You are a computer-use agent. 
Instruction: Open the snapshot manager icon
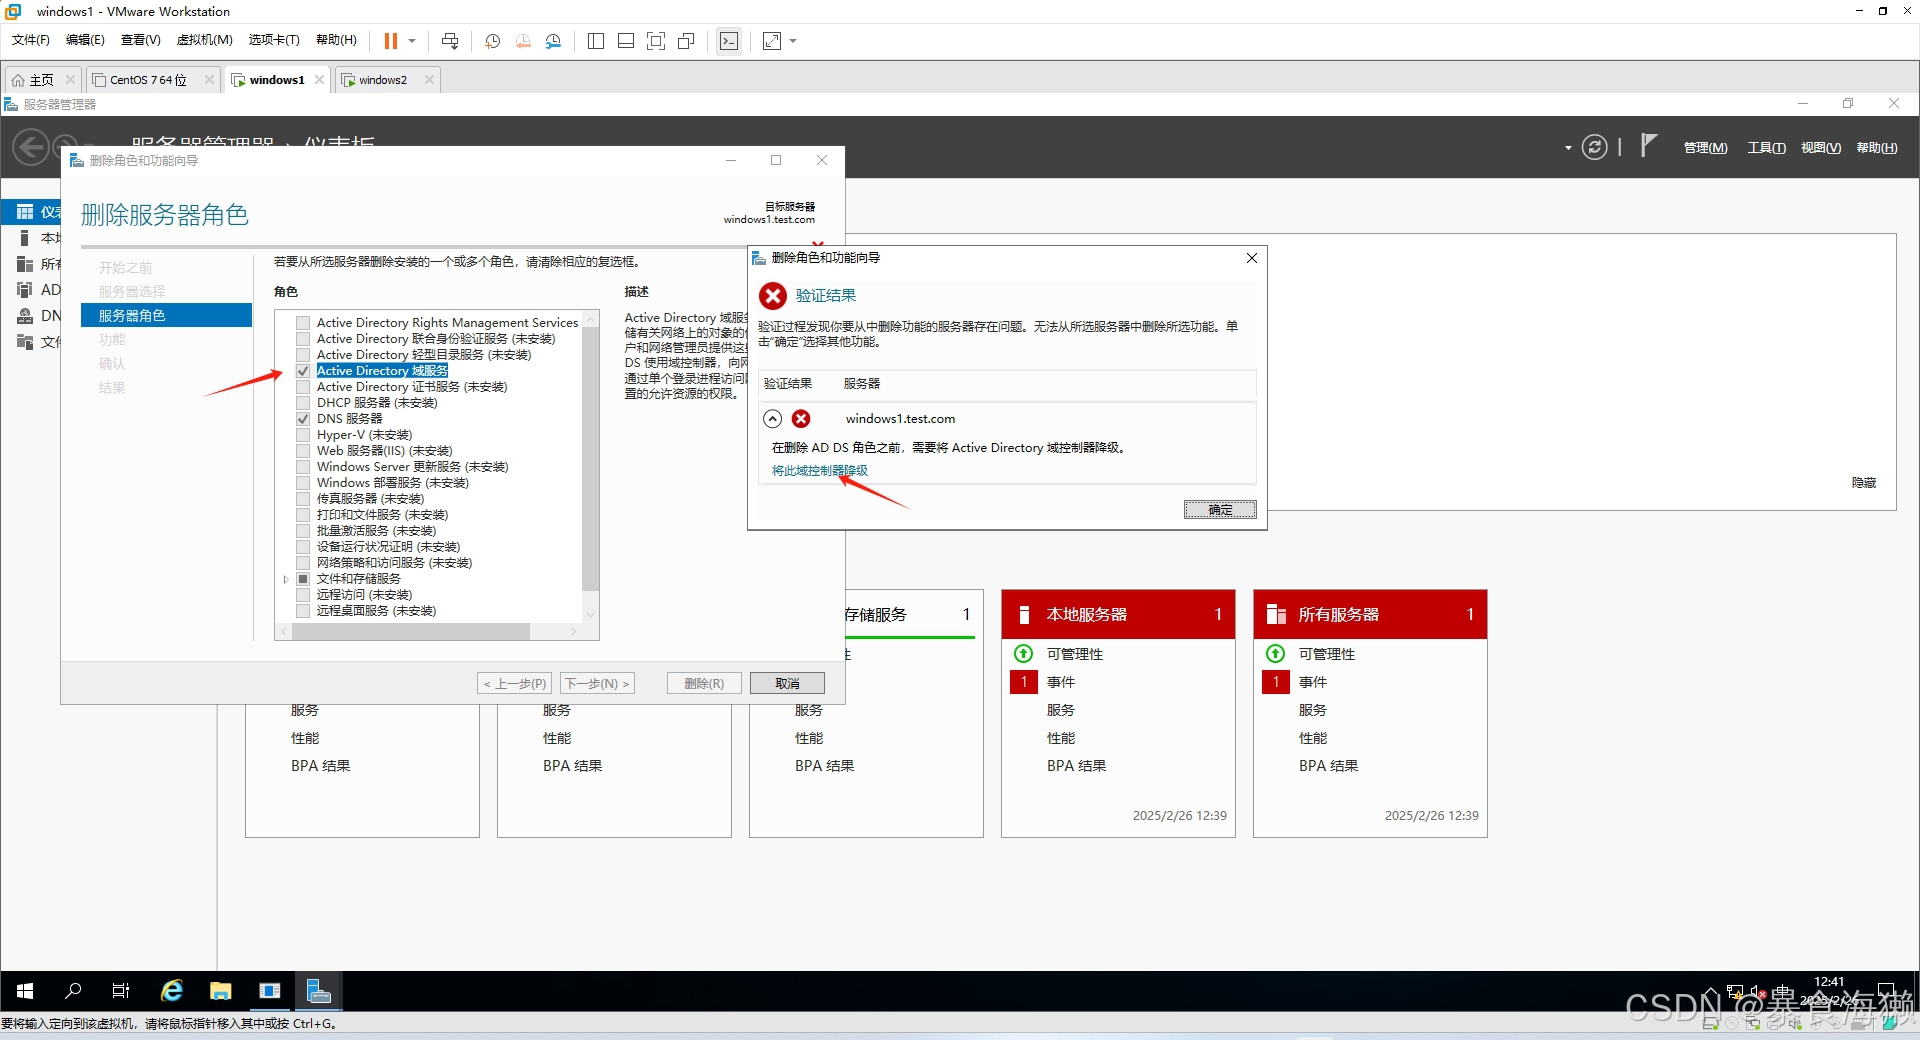coord(553,41)
